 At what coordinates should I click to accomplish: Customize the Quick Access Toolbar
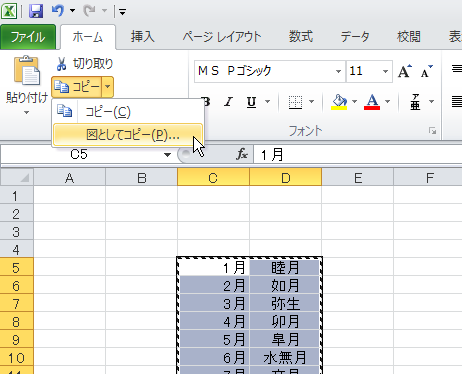(122, 12)
